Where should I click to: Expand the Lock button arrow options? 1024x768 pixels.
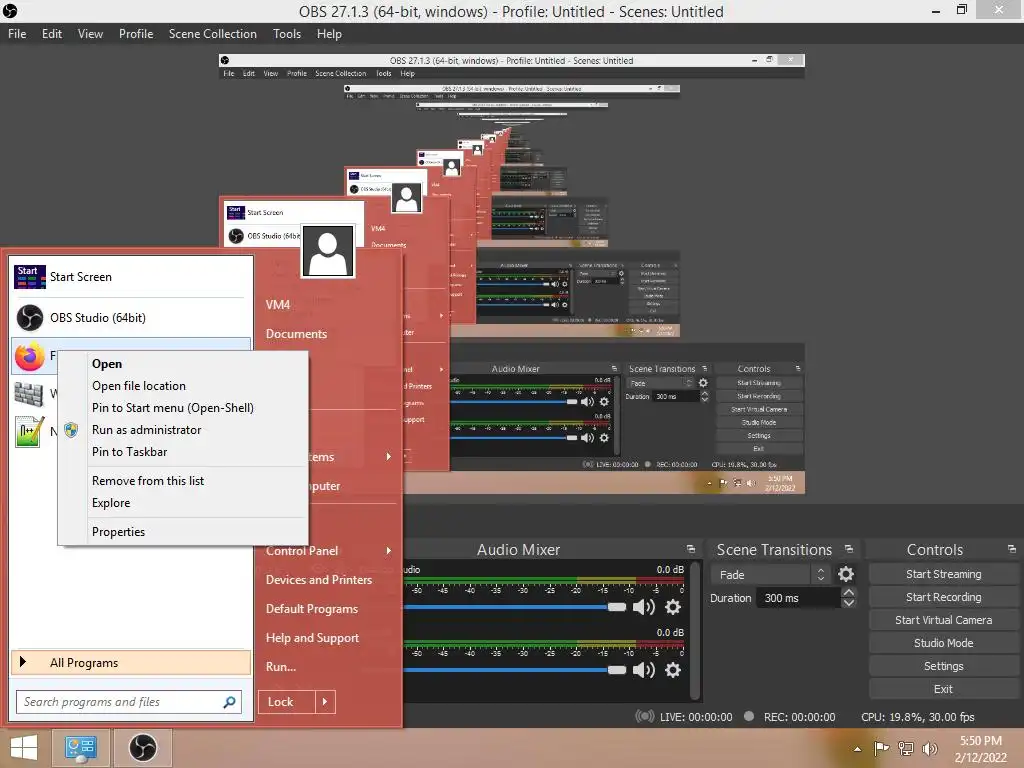click(325, 702)
